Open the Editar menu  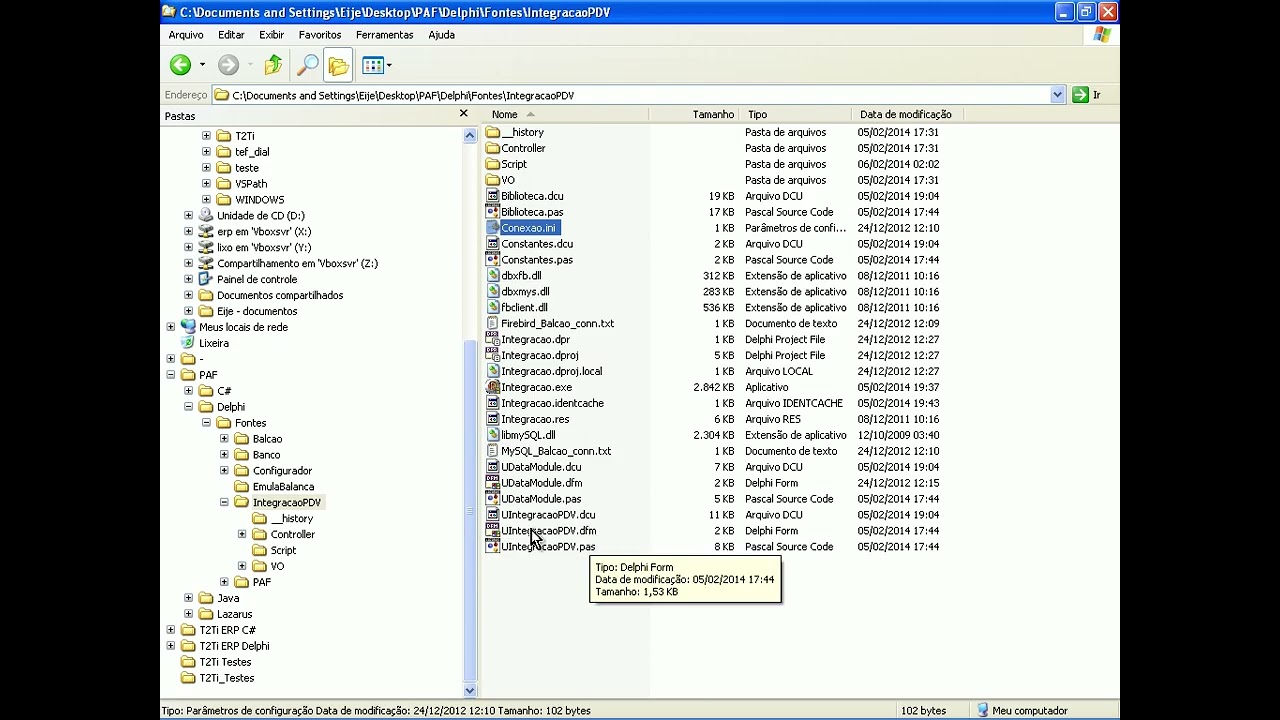click(231, 35)
